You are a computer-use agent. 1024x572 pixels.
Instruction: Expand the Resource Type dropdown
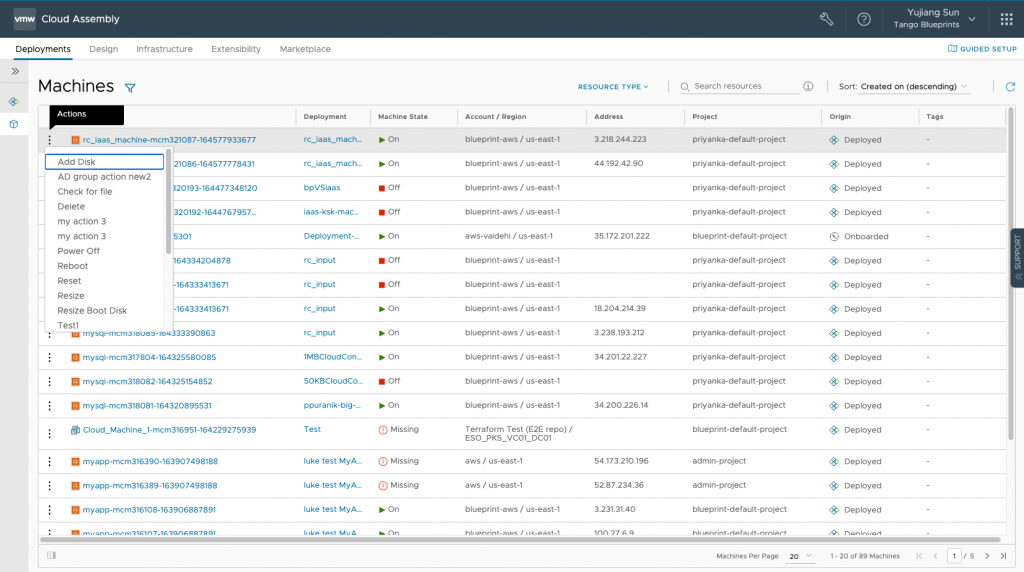[613, 86]
